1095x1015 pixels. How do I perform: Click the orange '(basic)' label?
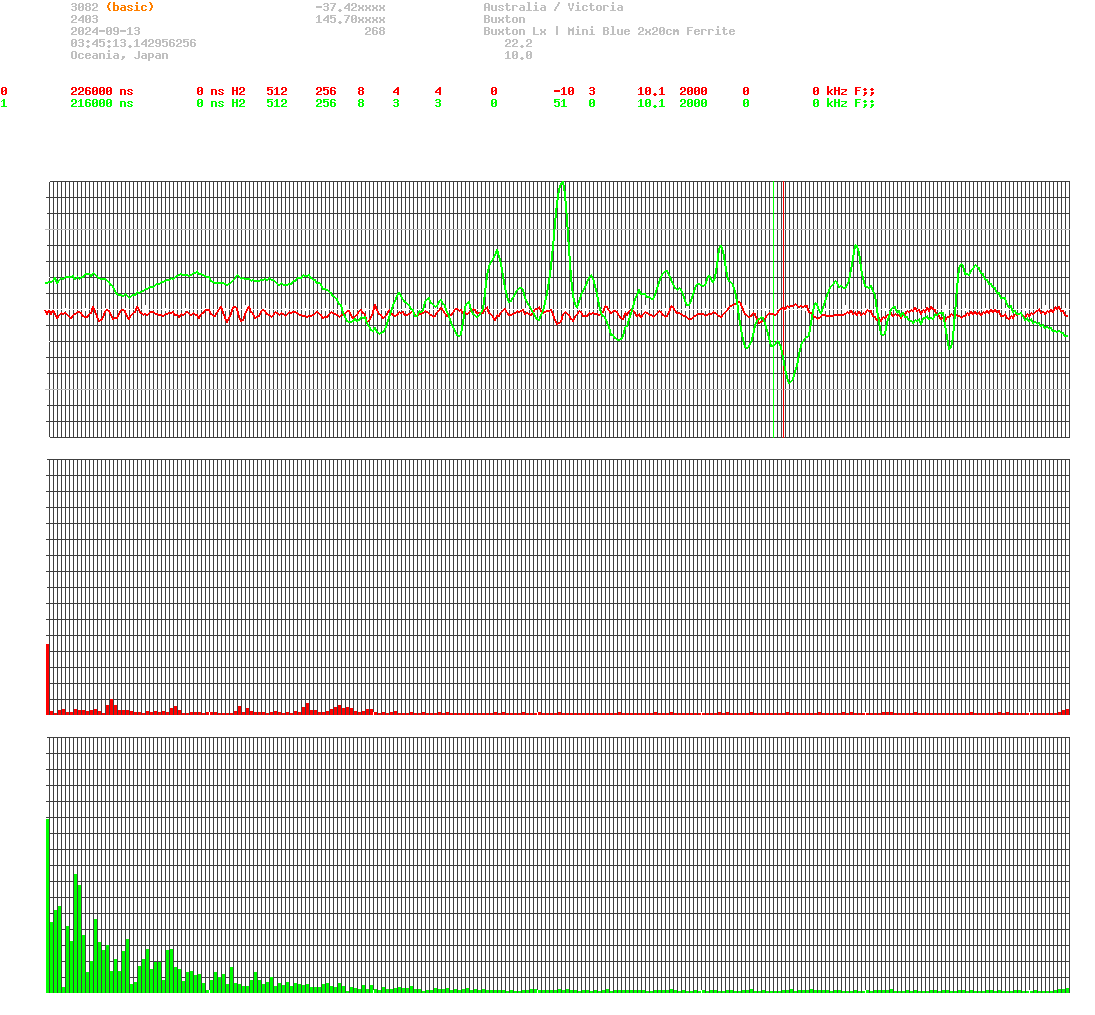click(x=130, y=7)
